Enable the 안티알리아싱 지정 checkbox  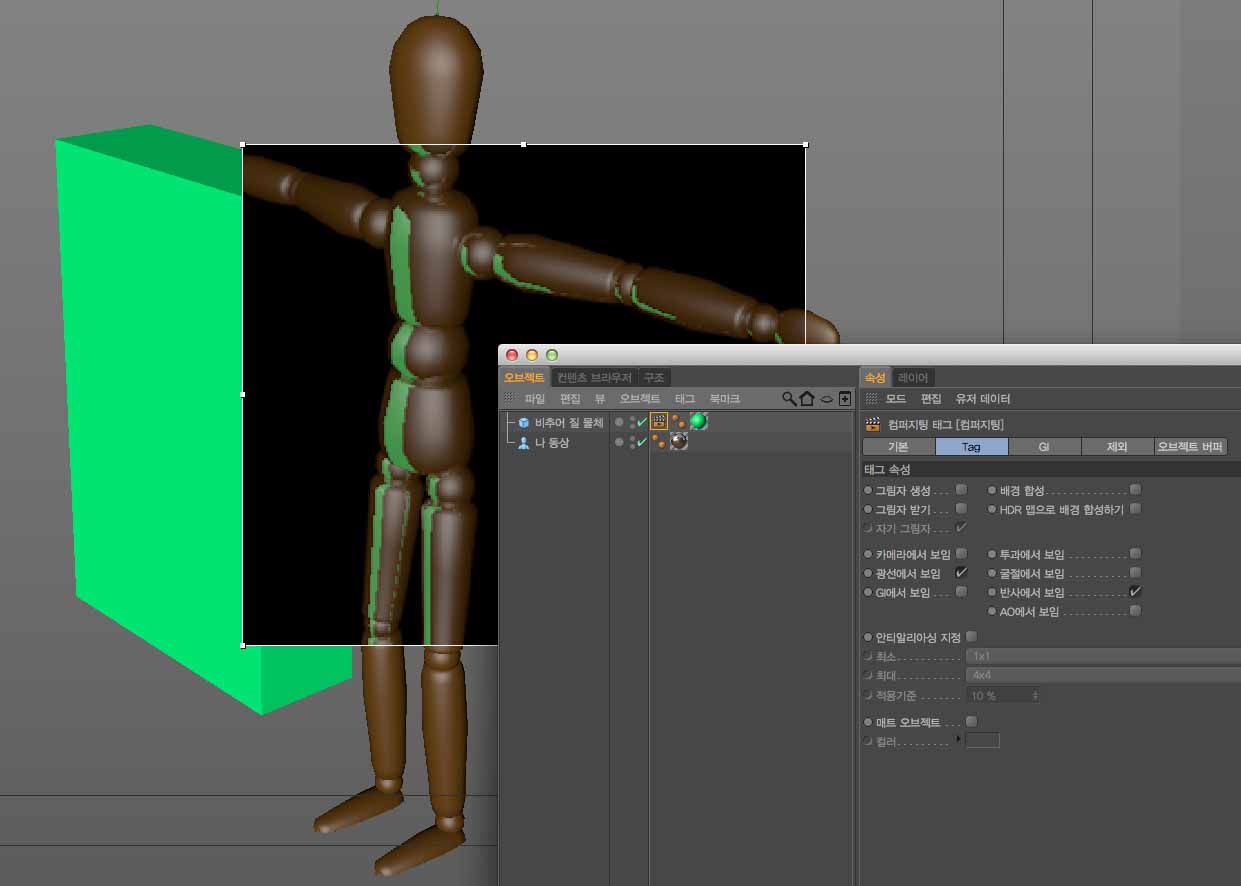(x=971, y=637)
